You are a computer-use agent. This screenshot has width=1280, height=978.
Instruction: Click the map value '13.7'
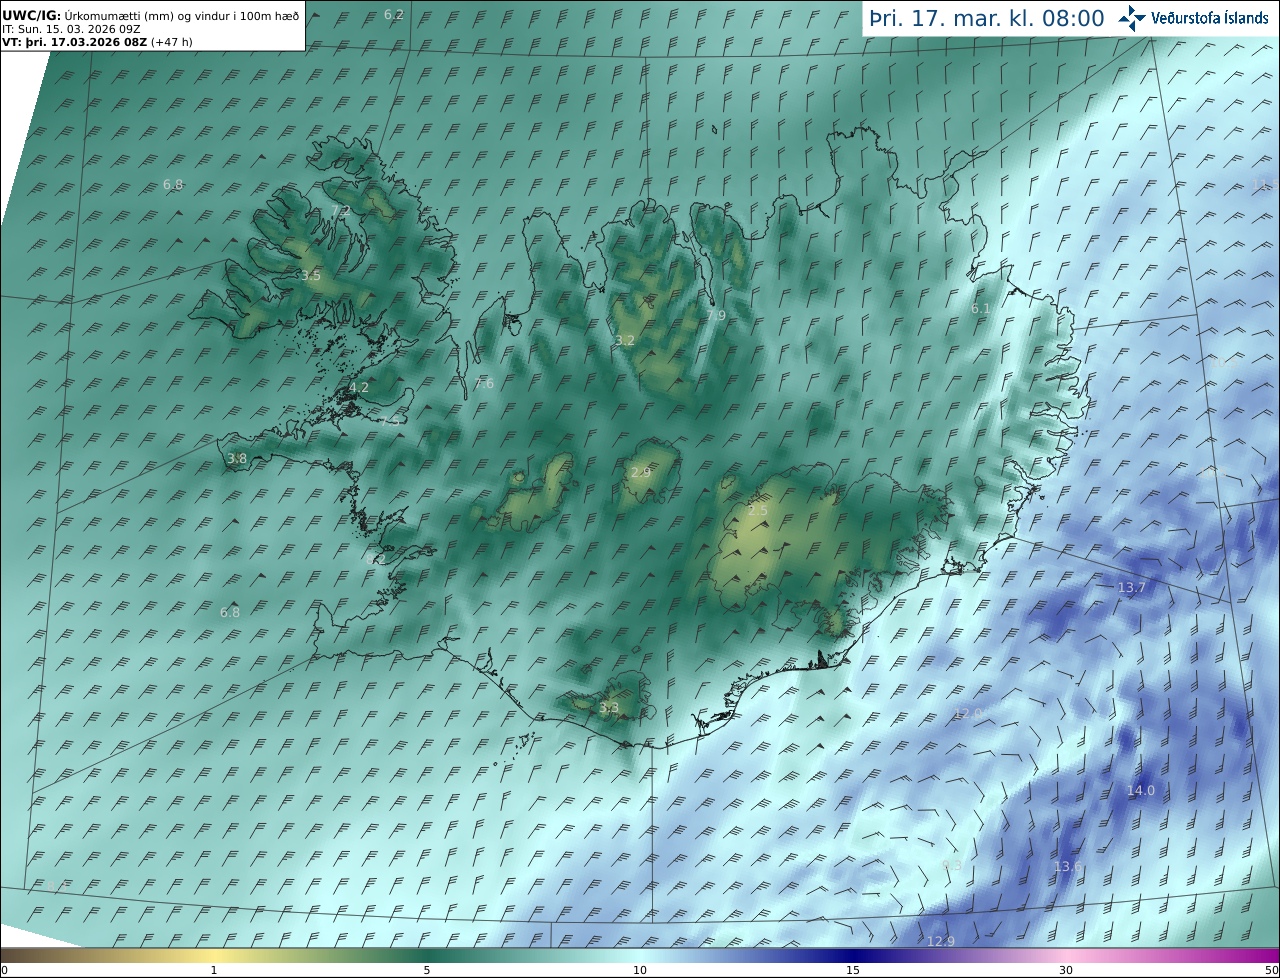[x=1131, y=588]
